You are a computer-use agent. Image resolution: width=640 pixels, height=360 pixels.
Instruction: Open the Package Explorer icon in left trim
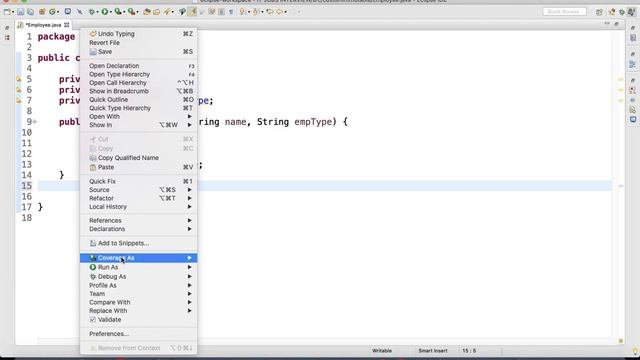pos(7,38)
